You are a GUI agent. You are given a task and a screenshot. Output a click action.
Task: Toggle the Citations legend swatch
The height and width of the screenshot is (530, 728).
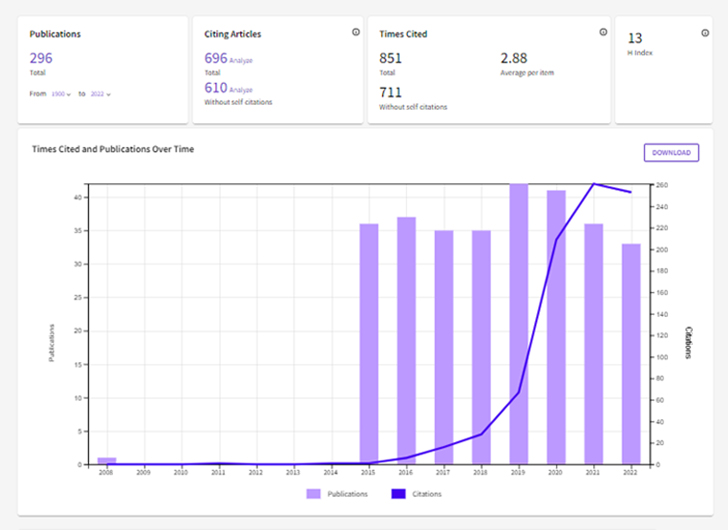[395, 494]
